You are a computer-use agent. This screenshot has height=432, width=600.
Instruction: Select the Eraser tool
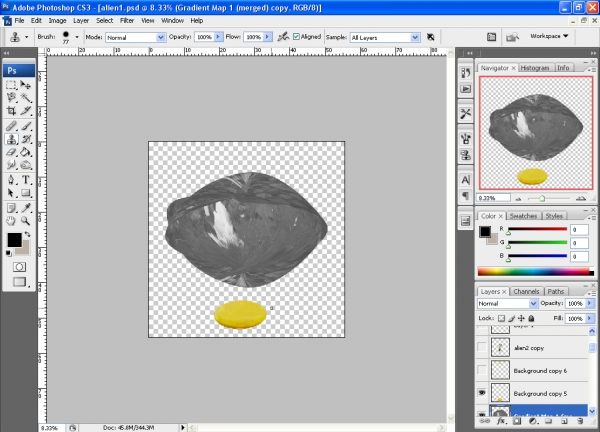(x=11, y=152)
